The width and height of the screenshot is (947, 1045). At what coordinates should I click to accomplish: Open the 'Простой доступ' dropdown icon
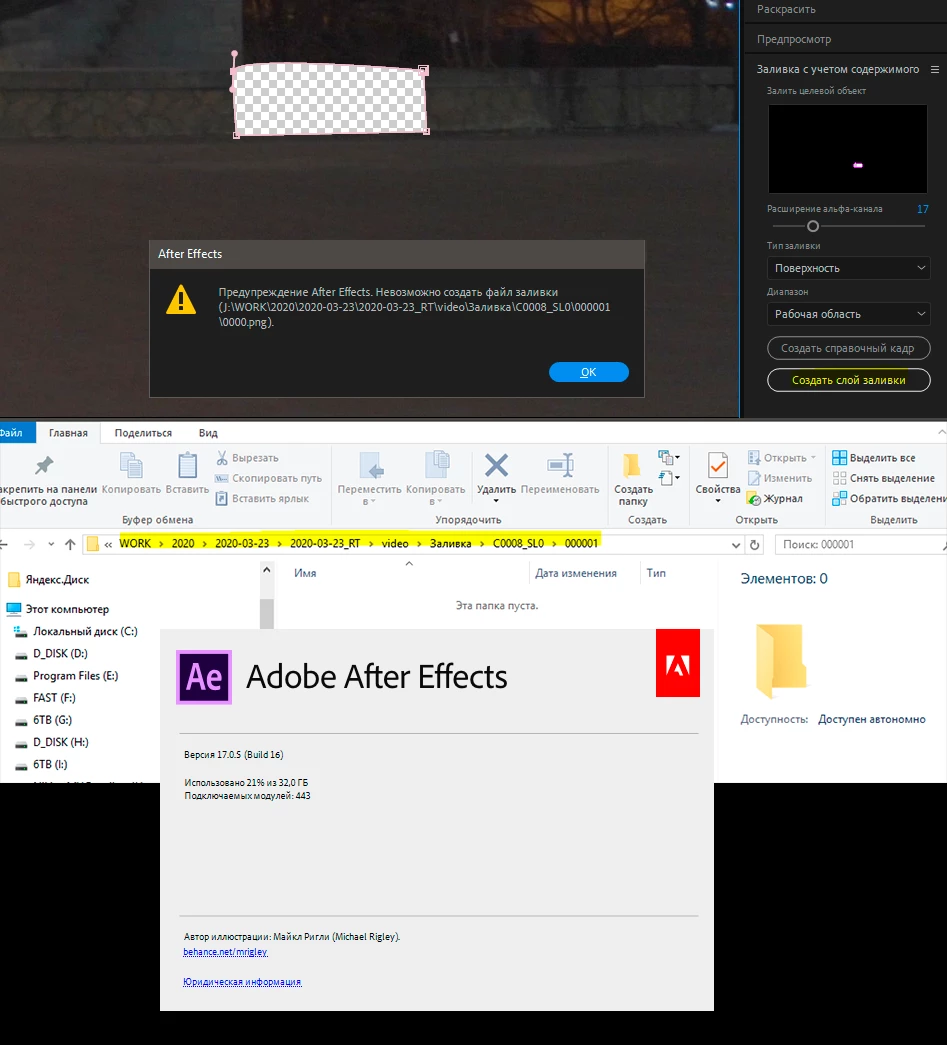(668, 477)
